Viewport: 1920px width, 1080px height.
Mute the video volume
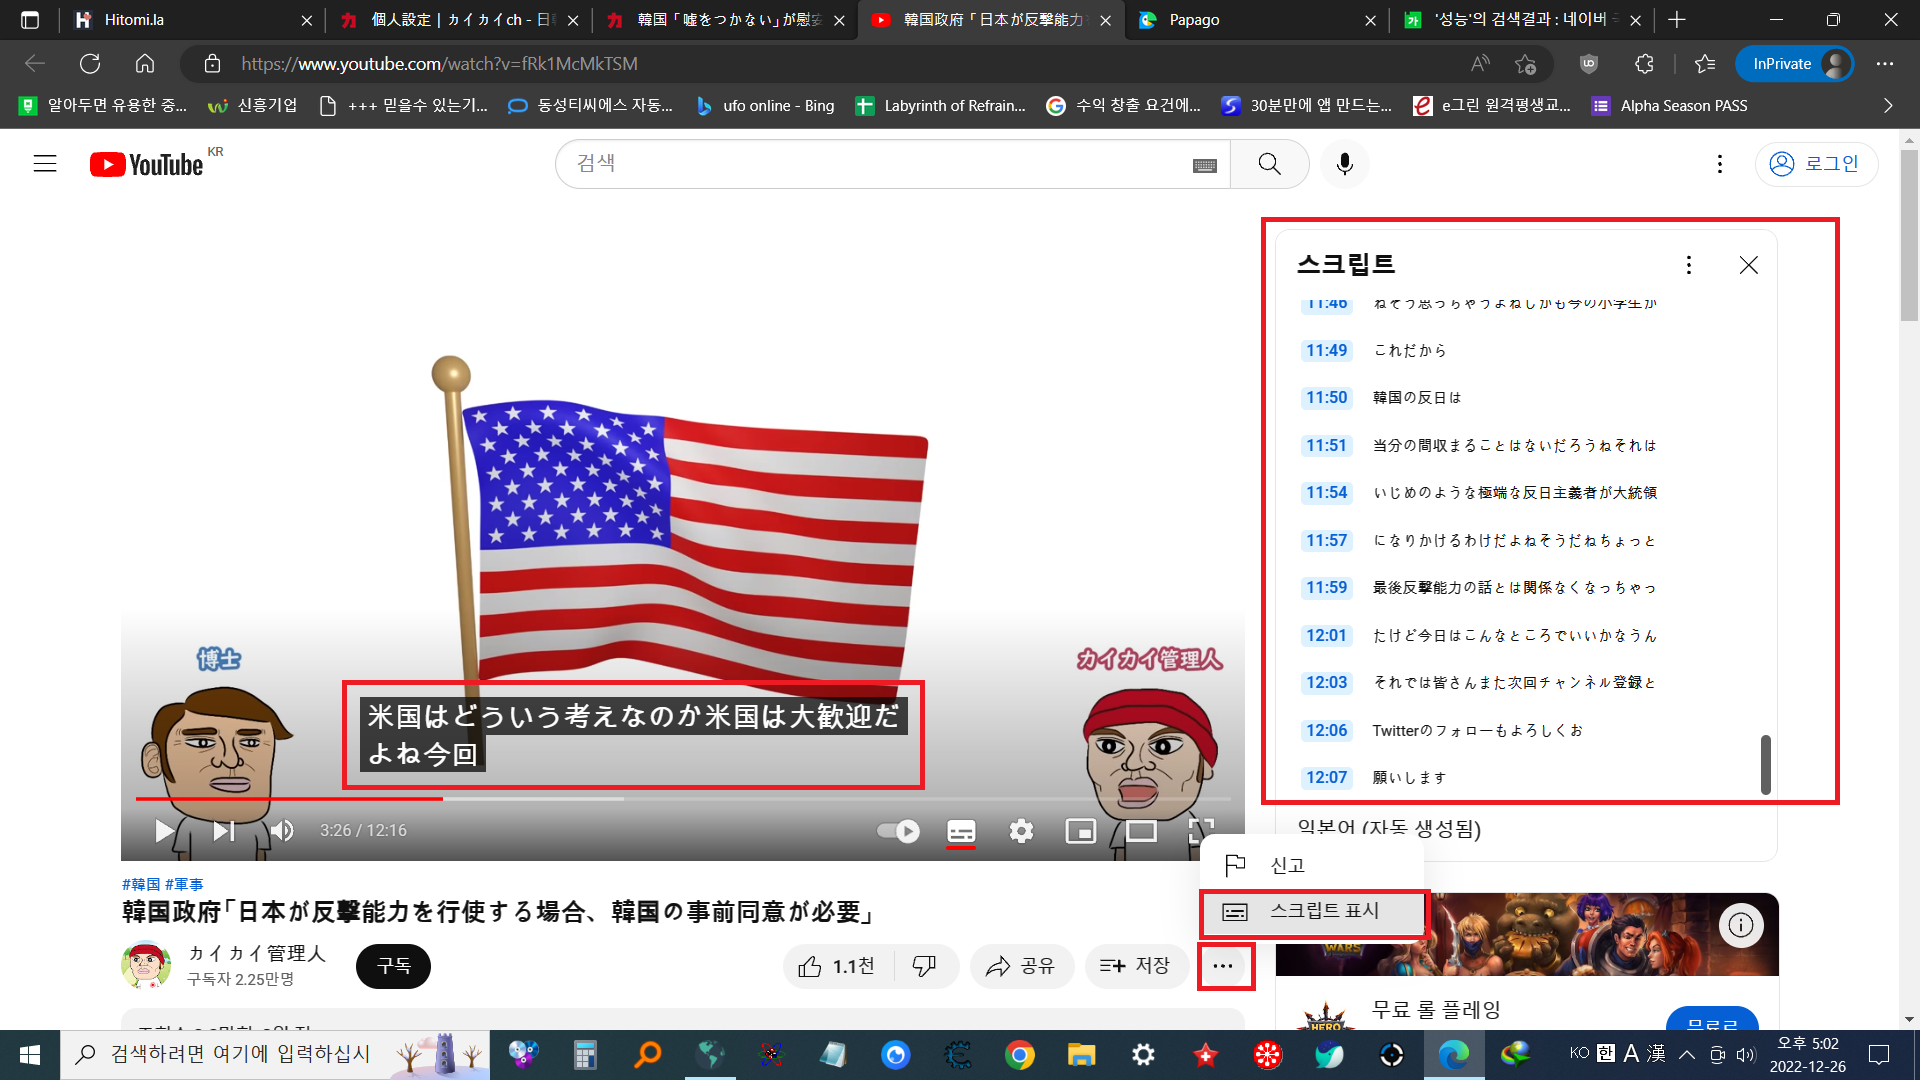tap(282, 831)
